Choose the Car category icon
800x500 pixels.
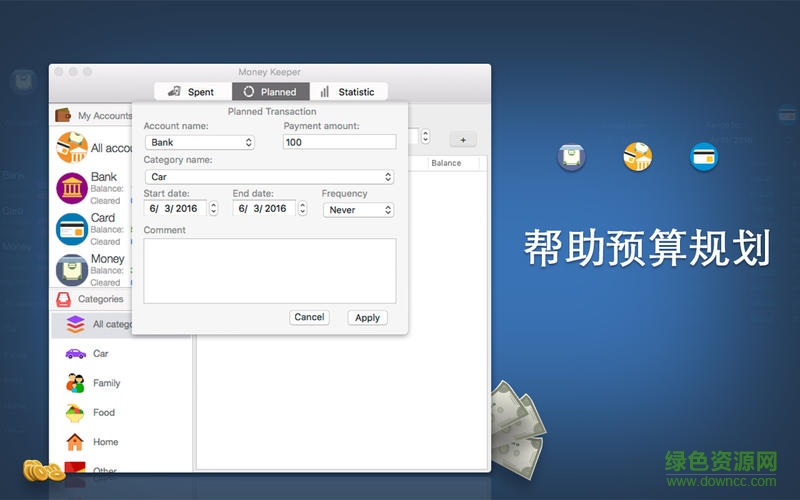point(76,353)
